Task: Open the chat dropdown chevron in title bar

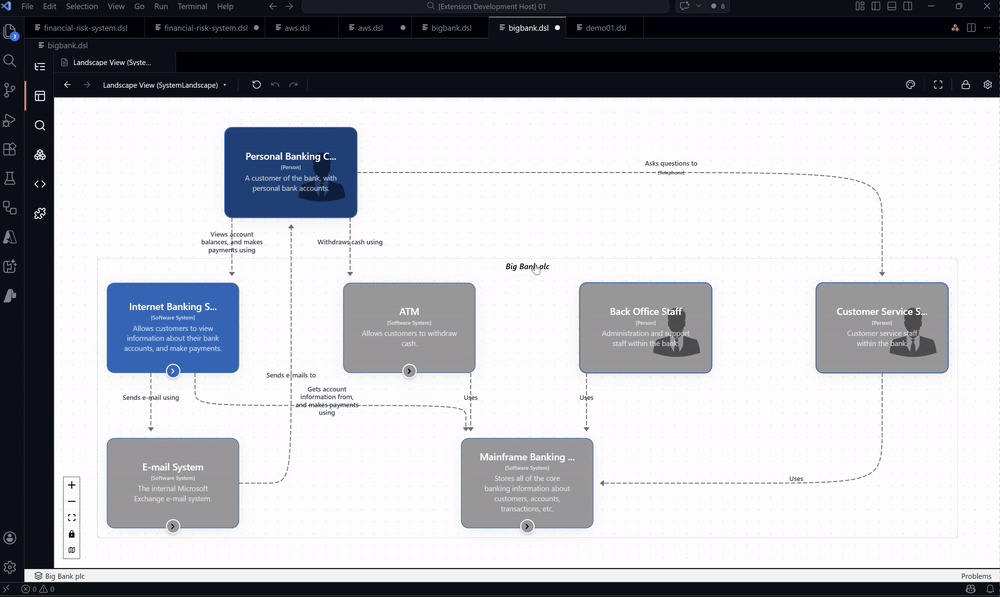Action: [x=699, y=6]
